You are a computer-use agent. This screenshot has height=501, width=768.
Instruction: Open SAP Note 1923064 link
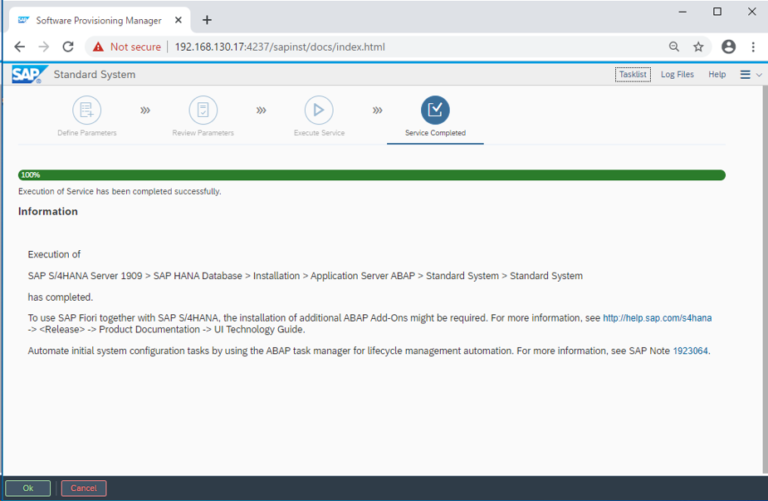coord(690,351)
